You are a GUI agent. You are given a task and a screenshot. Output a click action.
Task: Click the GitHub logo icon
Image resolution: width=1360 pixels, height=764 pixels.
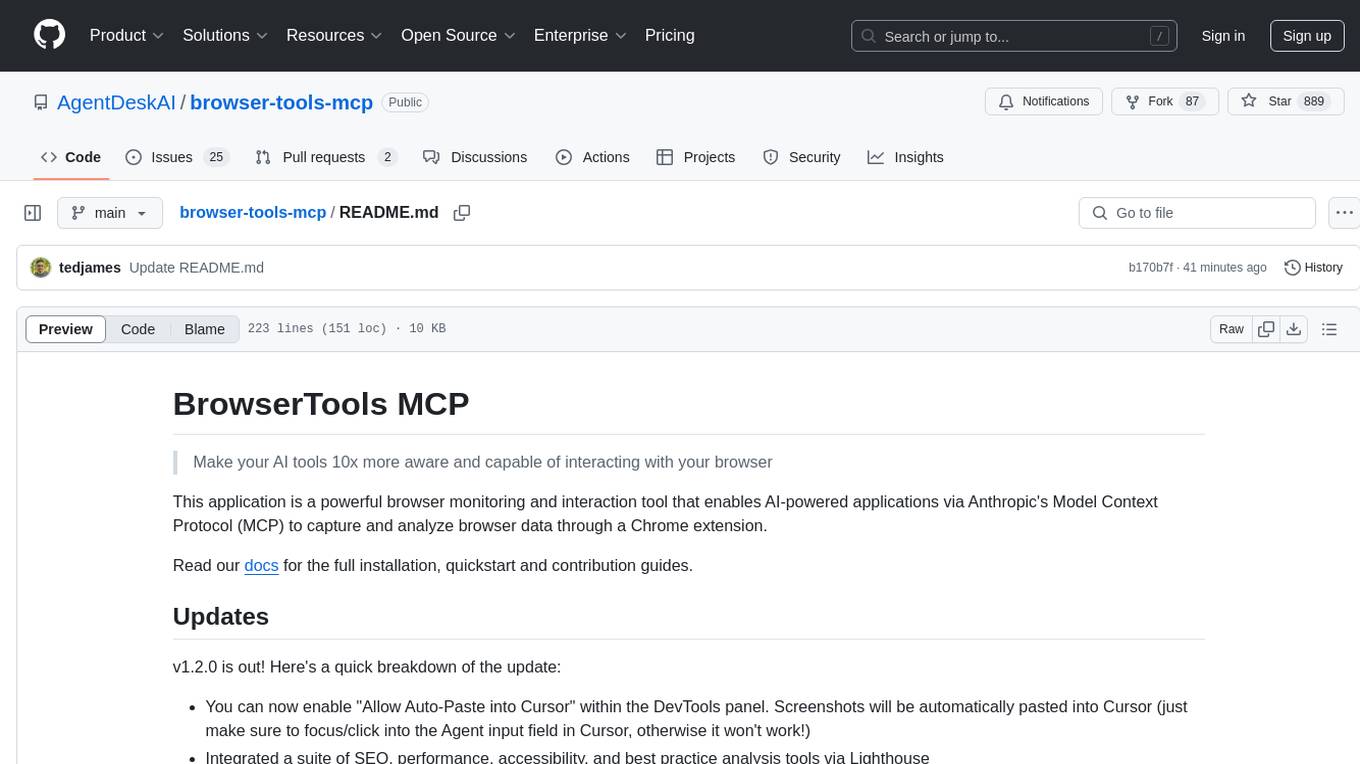pyautogui.click(x=49, y=35)
